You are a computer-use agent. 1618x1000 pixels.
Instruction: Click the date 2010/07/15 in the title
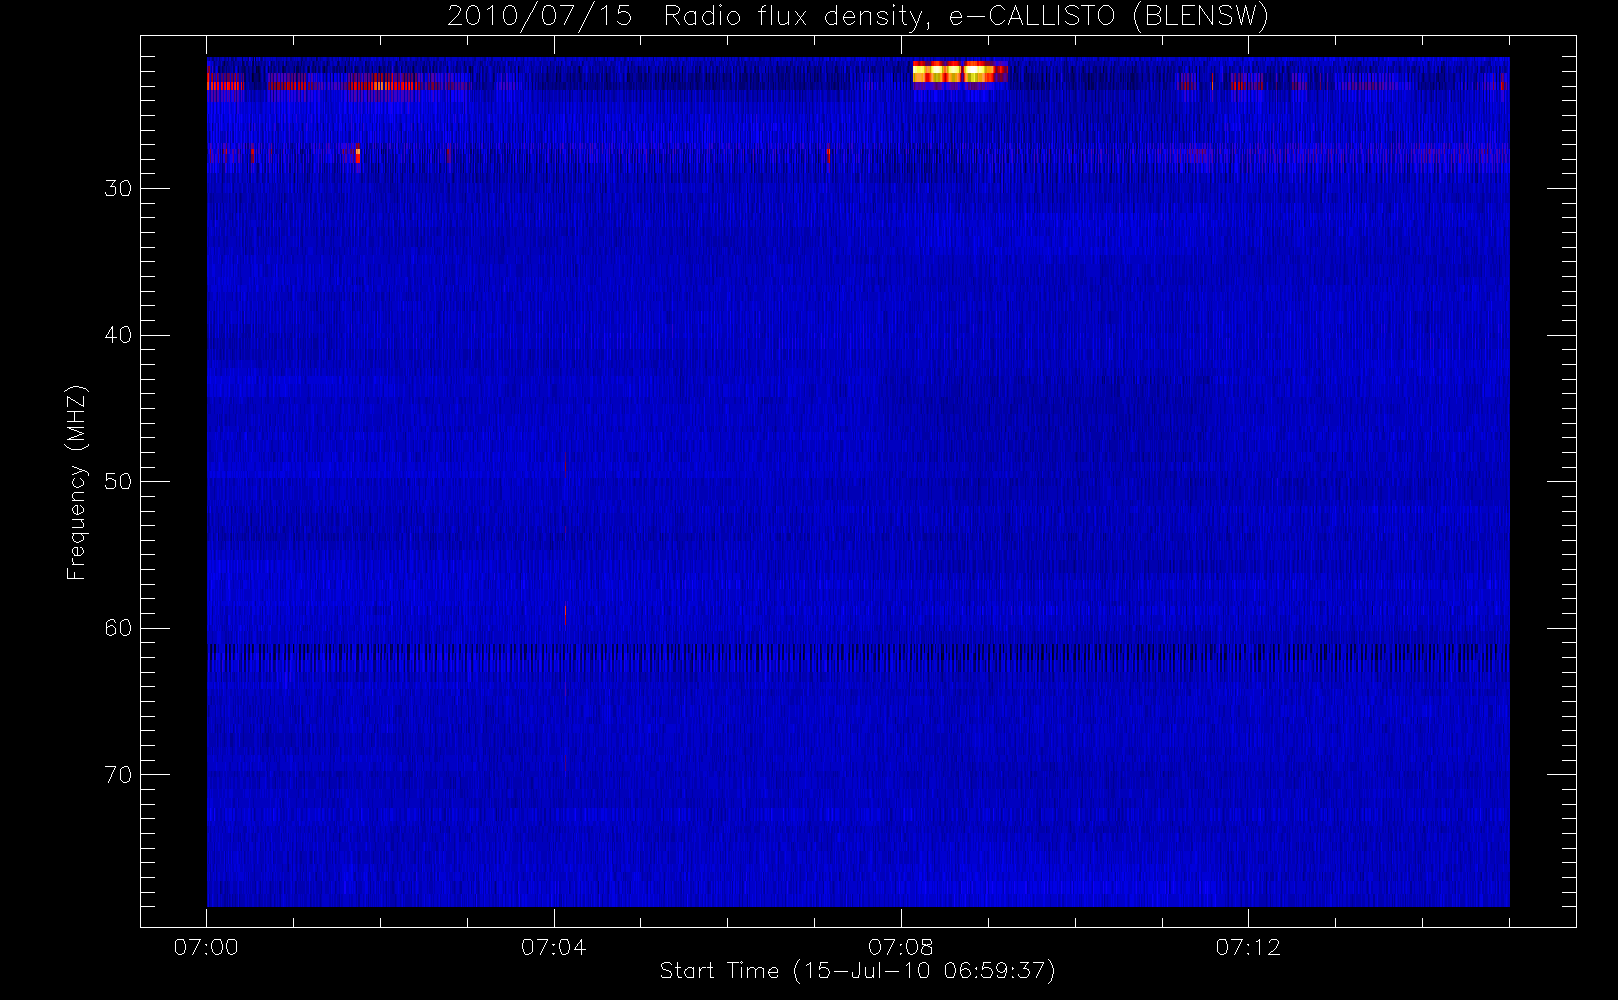pos(540,17)
